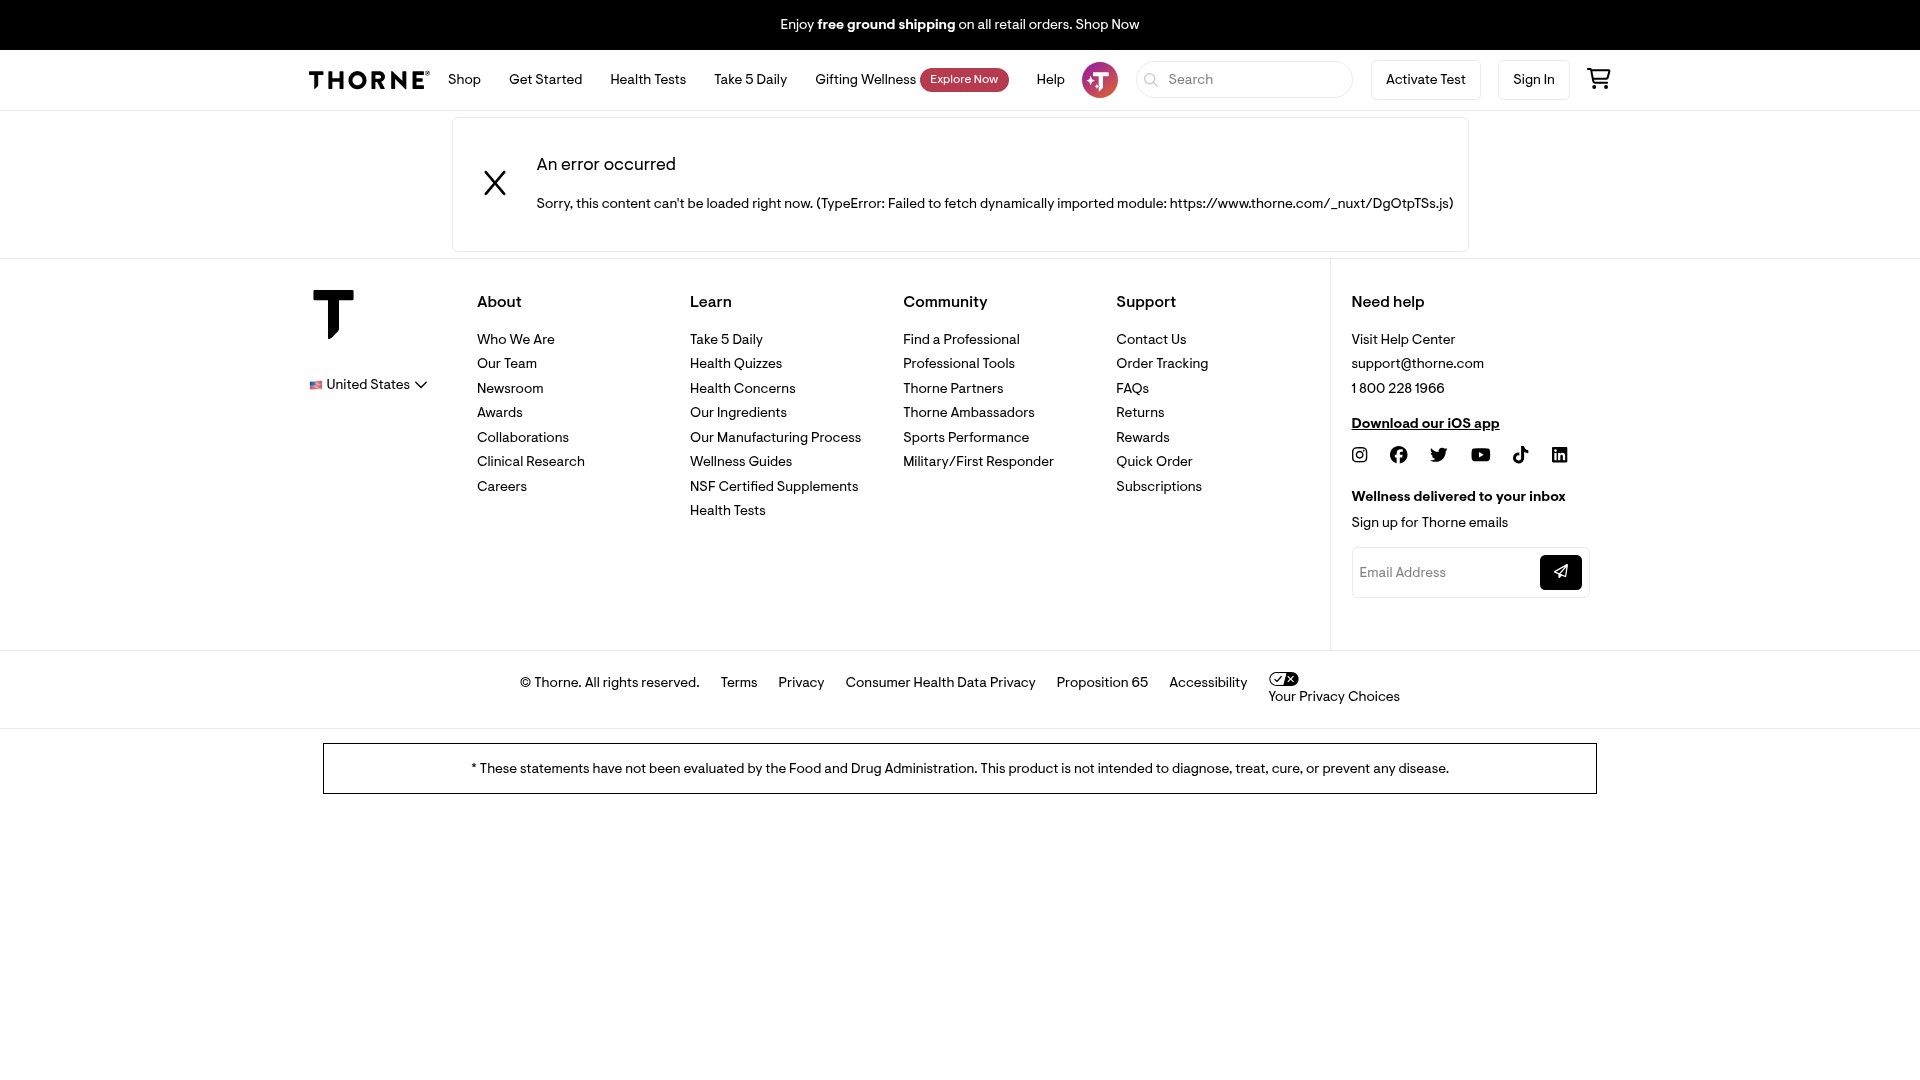This screenshot has width=1920, height=1080.
Task: Open the Order Tracking link
Action: (x=1161, y=364)
